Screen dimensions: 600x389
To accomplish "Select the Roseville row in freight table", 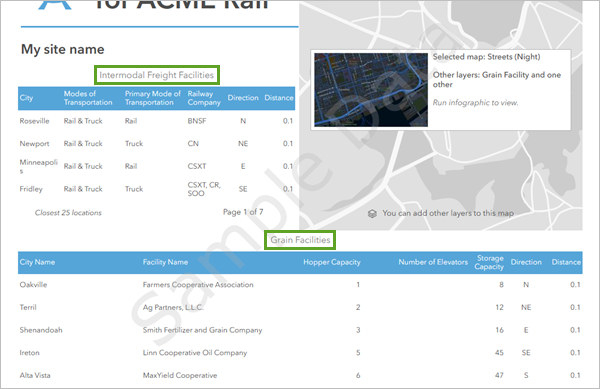I will [157, 121].
